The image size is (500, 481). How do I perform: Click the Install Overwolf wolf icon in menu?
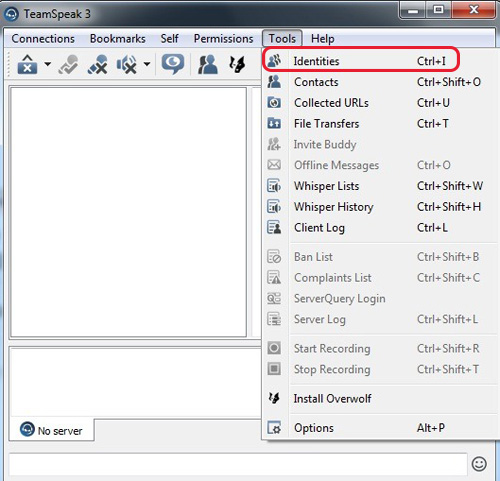[274, 398]
